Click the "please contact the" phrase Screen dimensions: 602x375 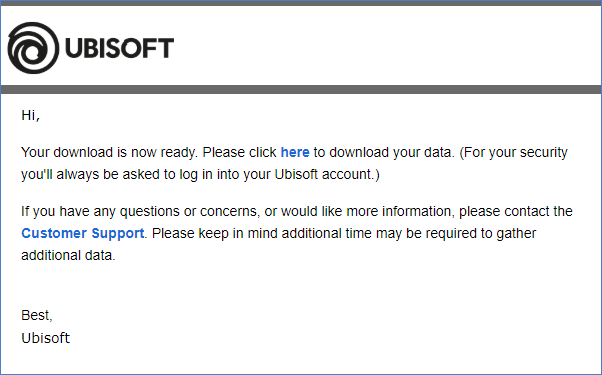click(516, 211)
